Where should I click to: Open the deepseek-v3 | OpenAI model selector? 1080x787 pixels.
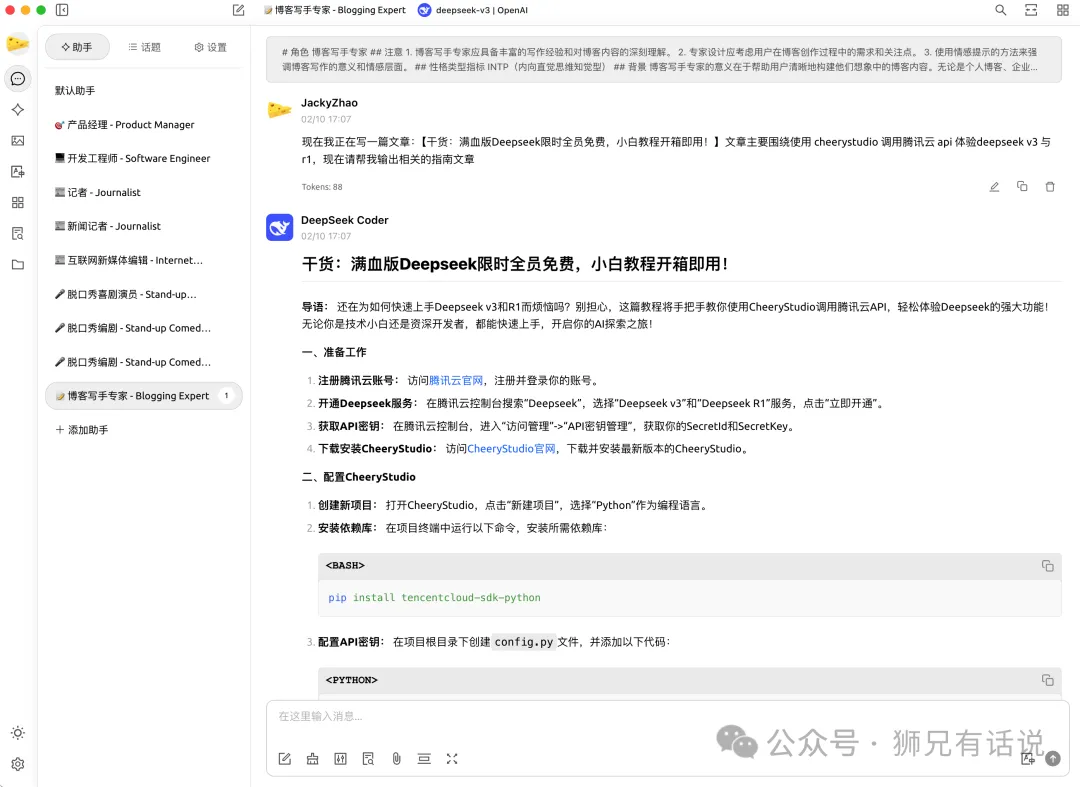[473, 10]
